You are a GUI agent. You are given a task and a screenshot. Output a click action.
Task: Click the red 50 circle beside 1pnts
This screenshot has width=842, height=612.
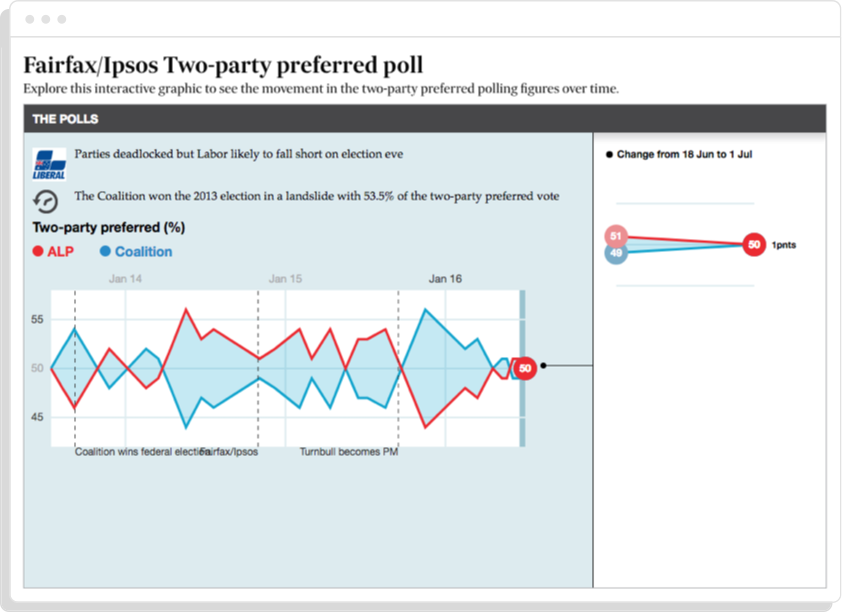click(x=754, y=245)
